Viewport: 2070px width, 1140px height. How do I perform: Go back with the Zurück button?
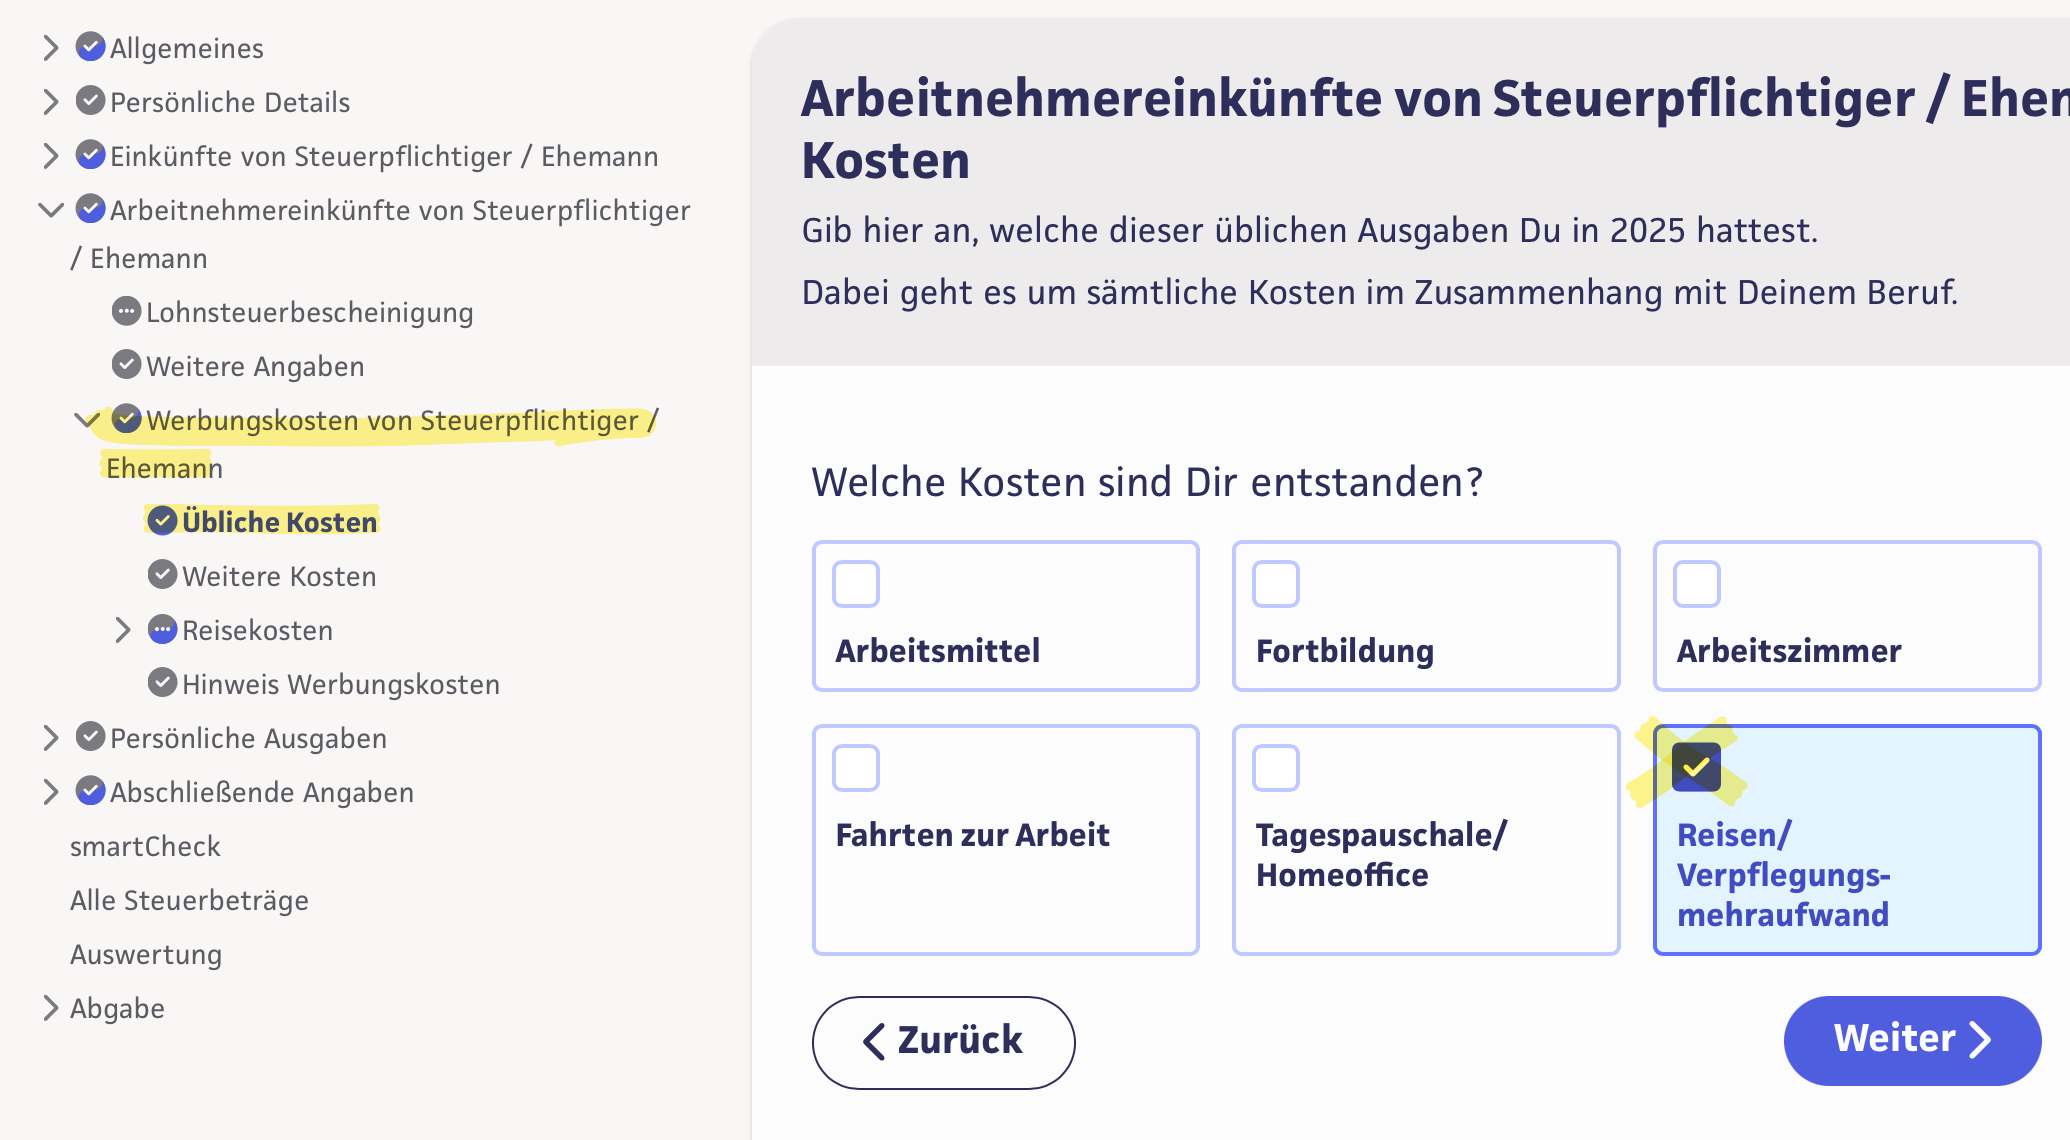(943, 1041)
